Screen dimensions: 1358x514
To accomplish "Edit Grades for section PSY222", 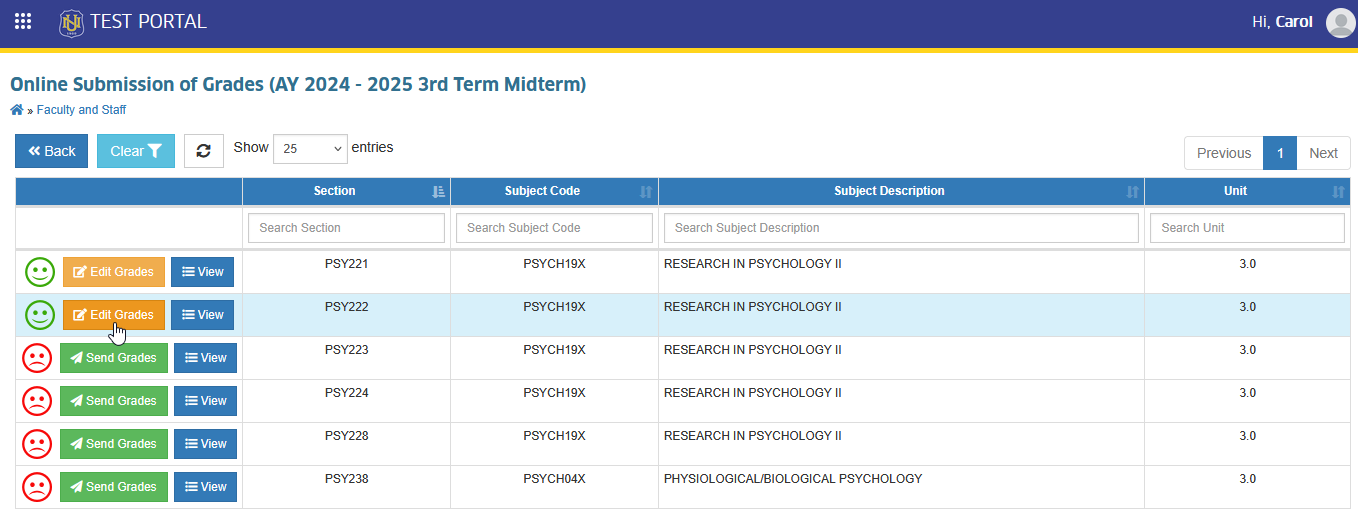I will tap(114, 315).
